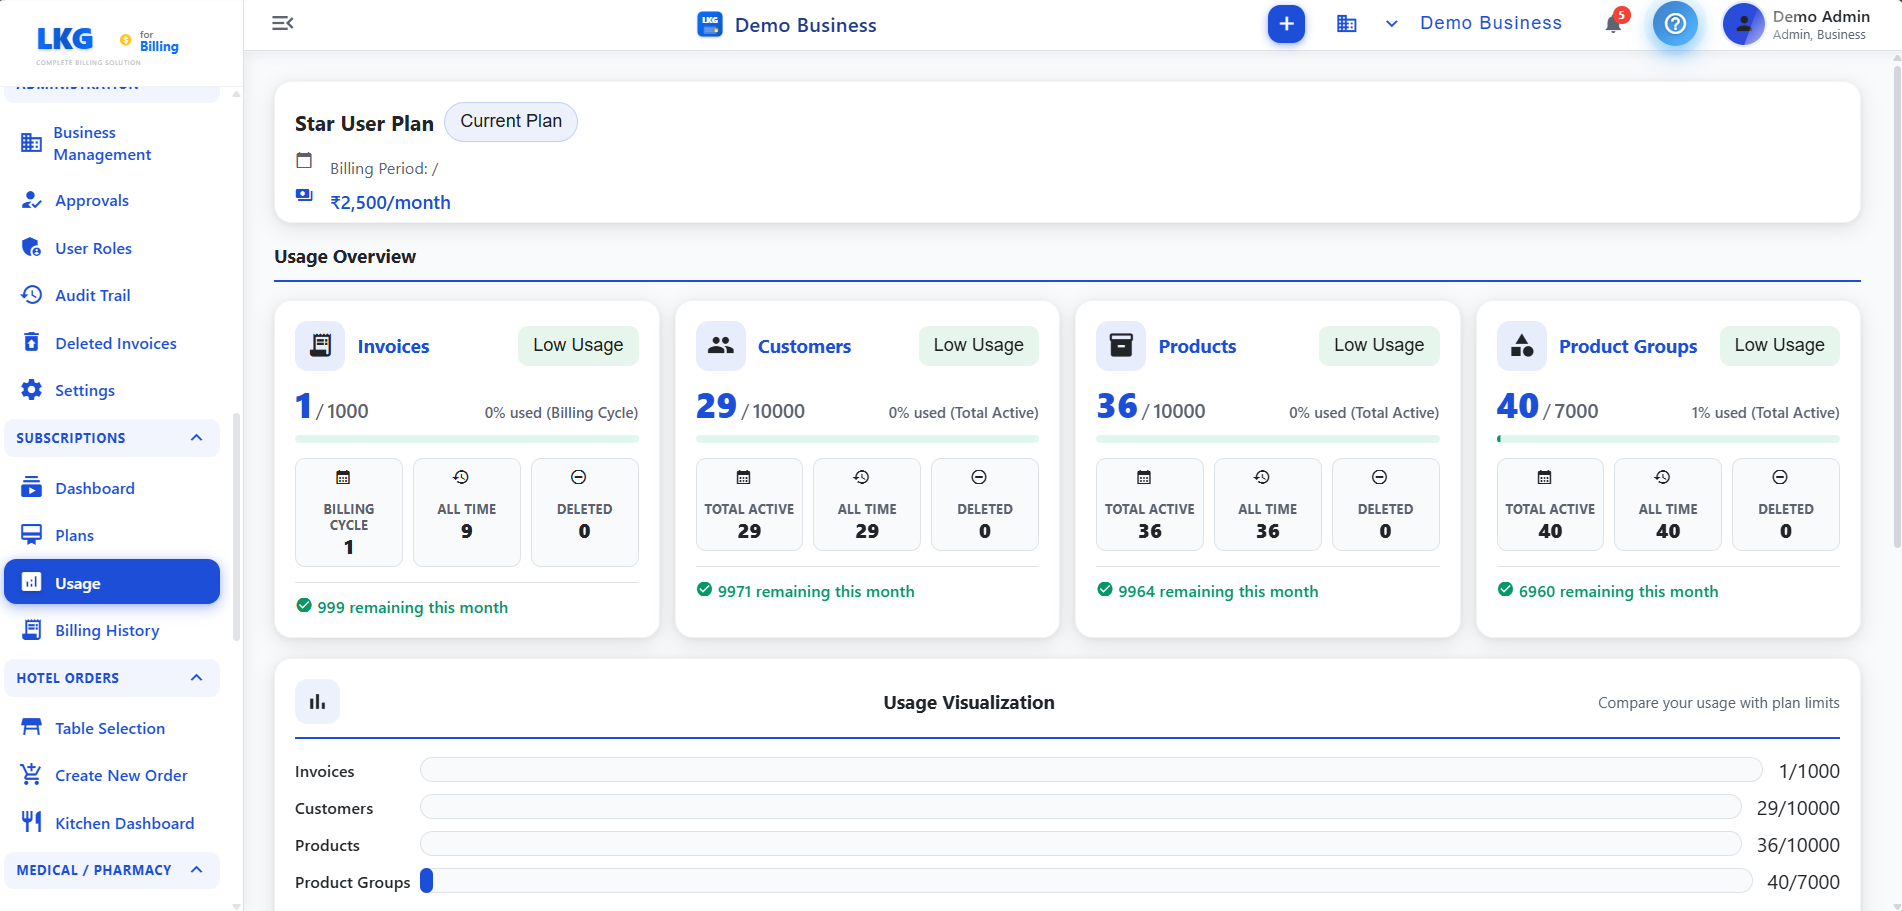Click the Product Groups card title
Screen dimensions: 1902x911
[1628, 346]
